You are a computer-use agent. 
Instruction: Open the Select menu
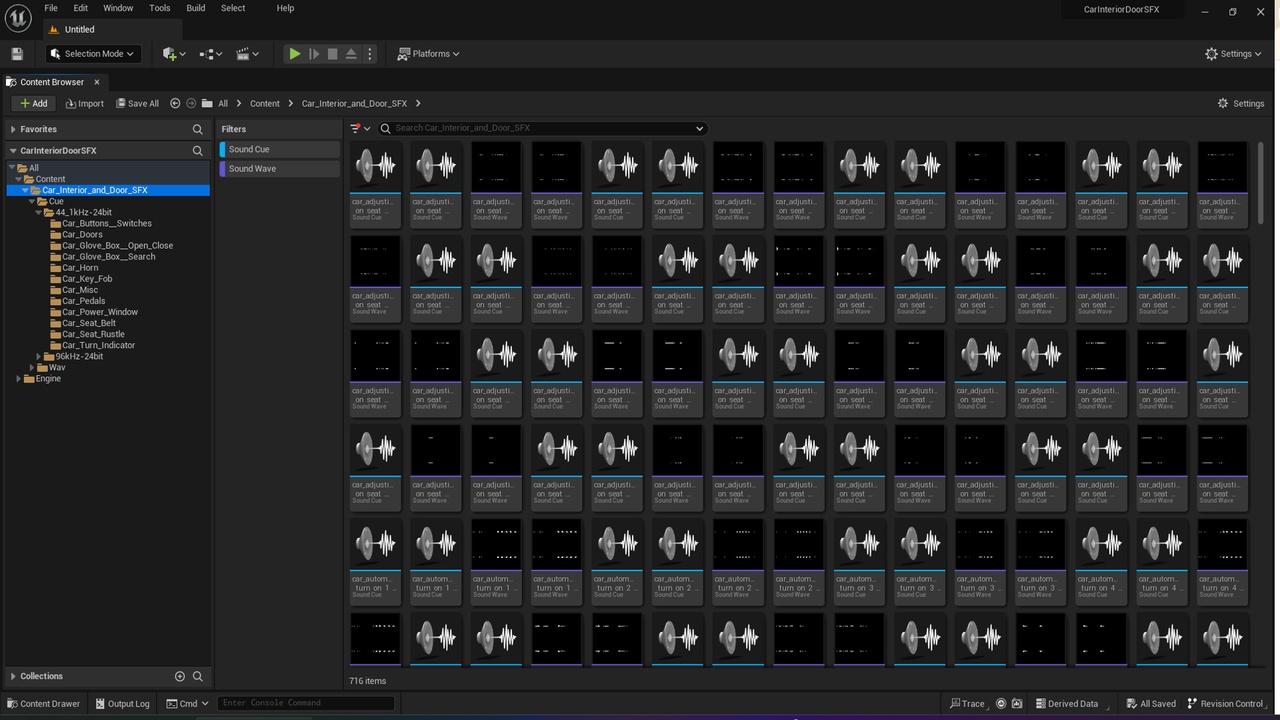click(x=233, y=8)
